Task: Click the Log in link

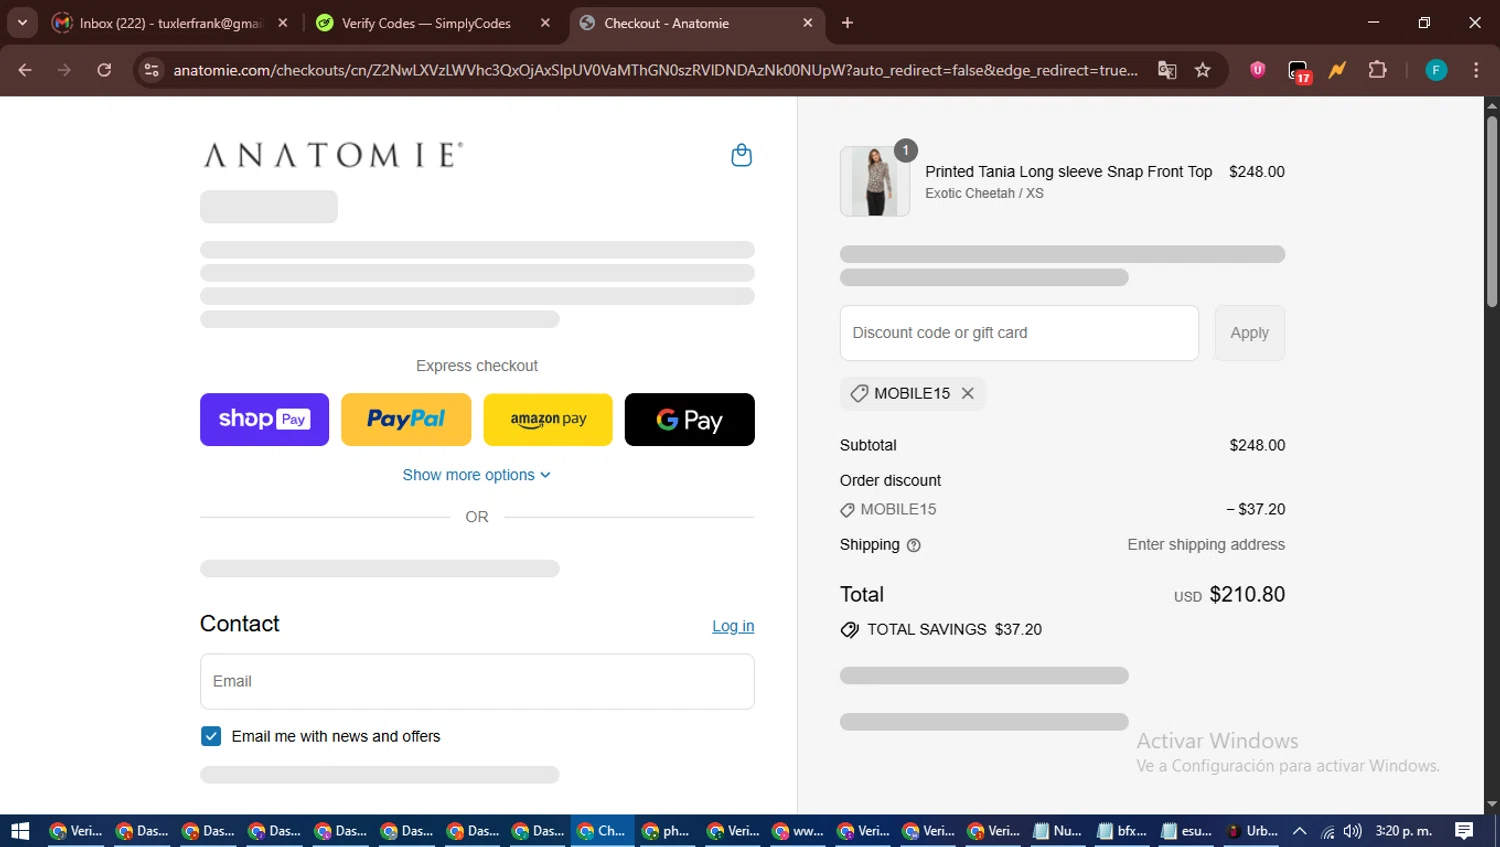Action: tap(733, 626)
